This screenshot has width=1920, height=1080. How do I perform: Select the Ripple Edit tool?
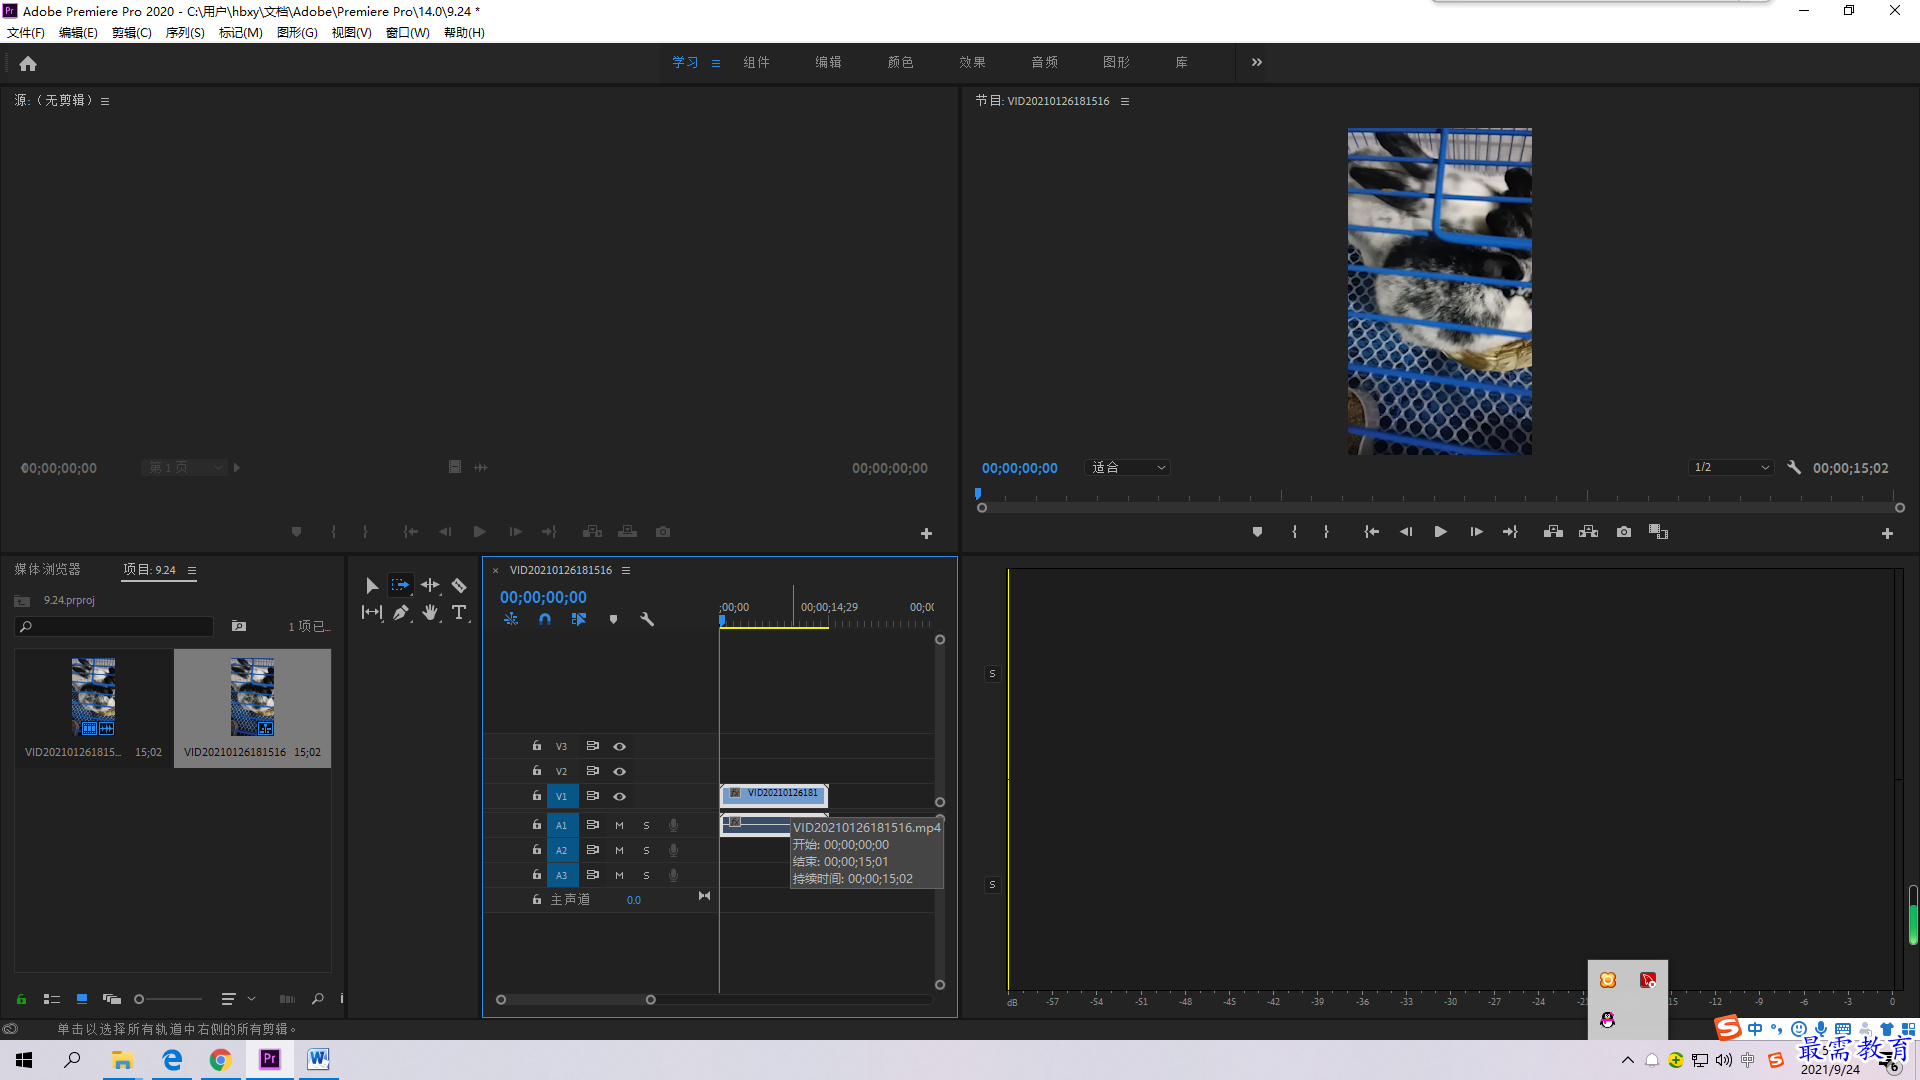[430, 585]
